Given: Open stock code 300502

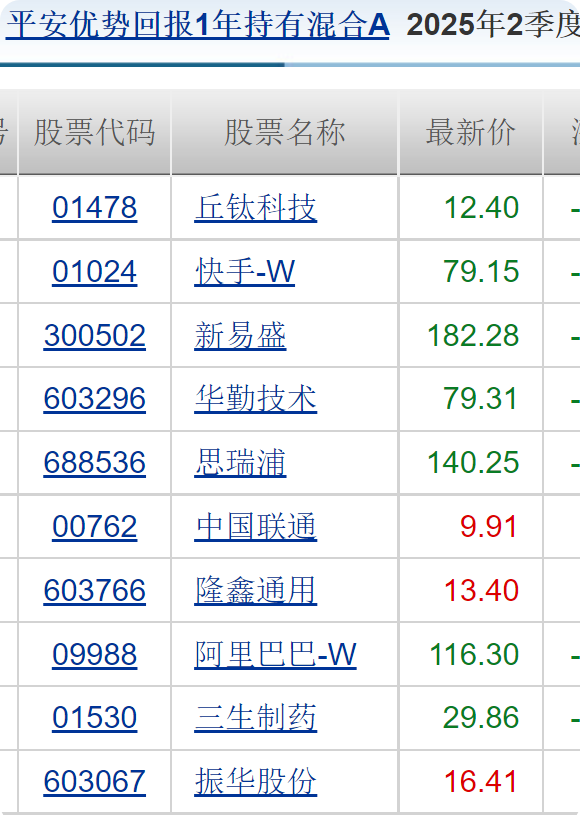Looking at the screenshot, I should point(95,335).
